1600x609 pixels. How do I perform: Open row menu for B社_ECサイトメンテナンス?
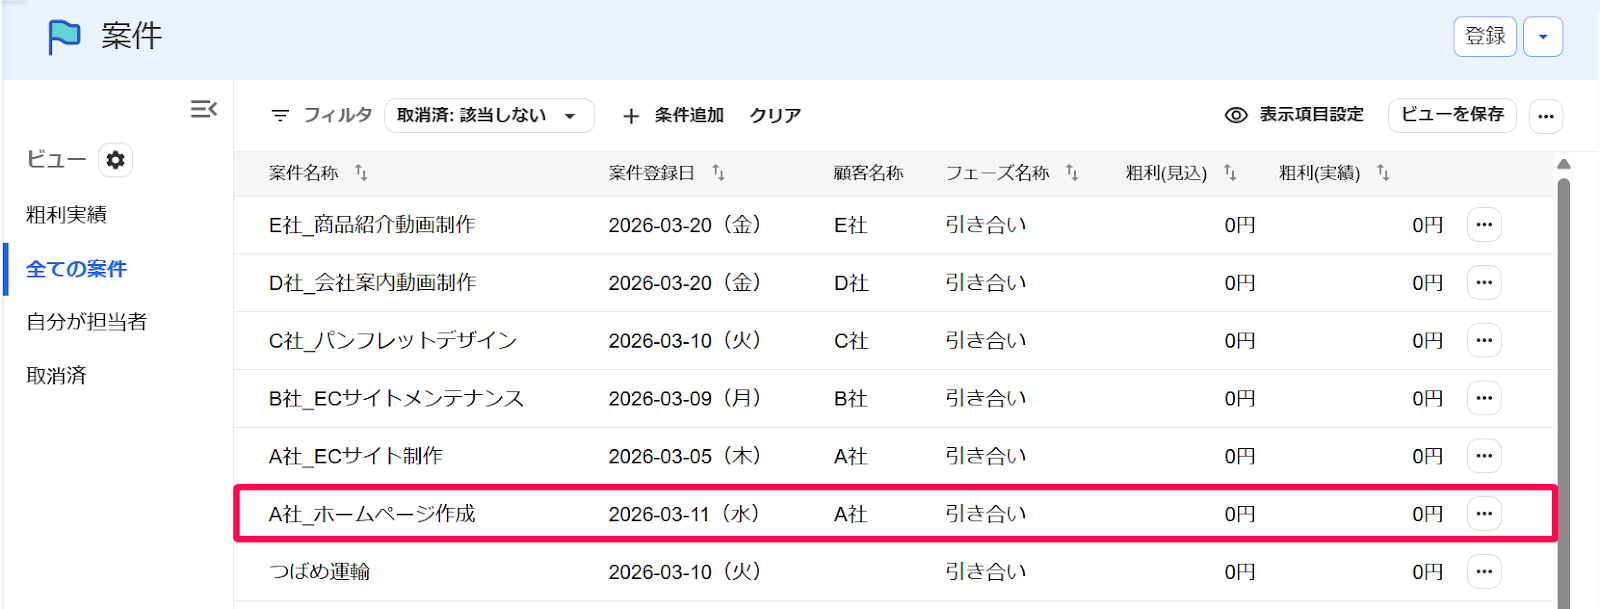click(1484, 398)
